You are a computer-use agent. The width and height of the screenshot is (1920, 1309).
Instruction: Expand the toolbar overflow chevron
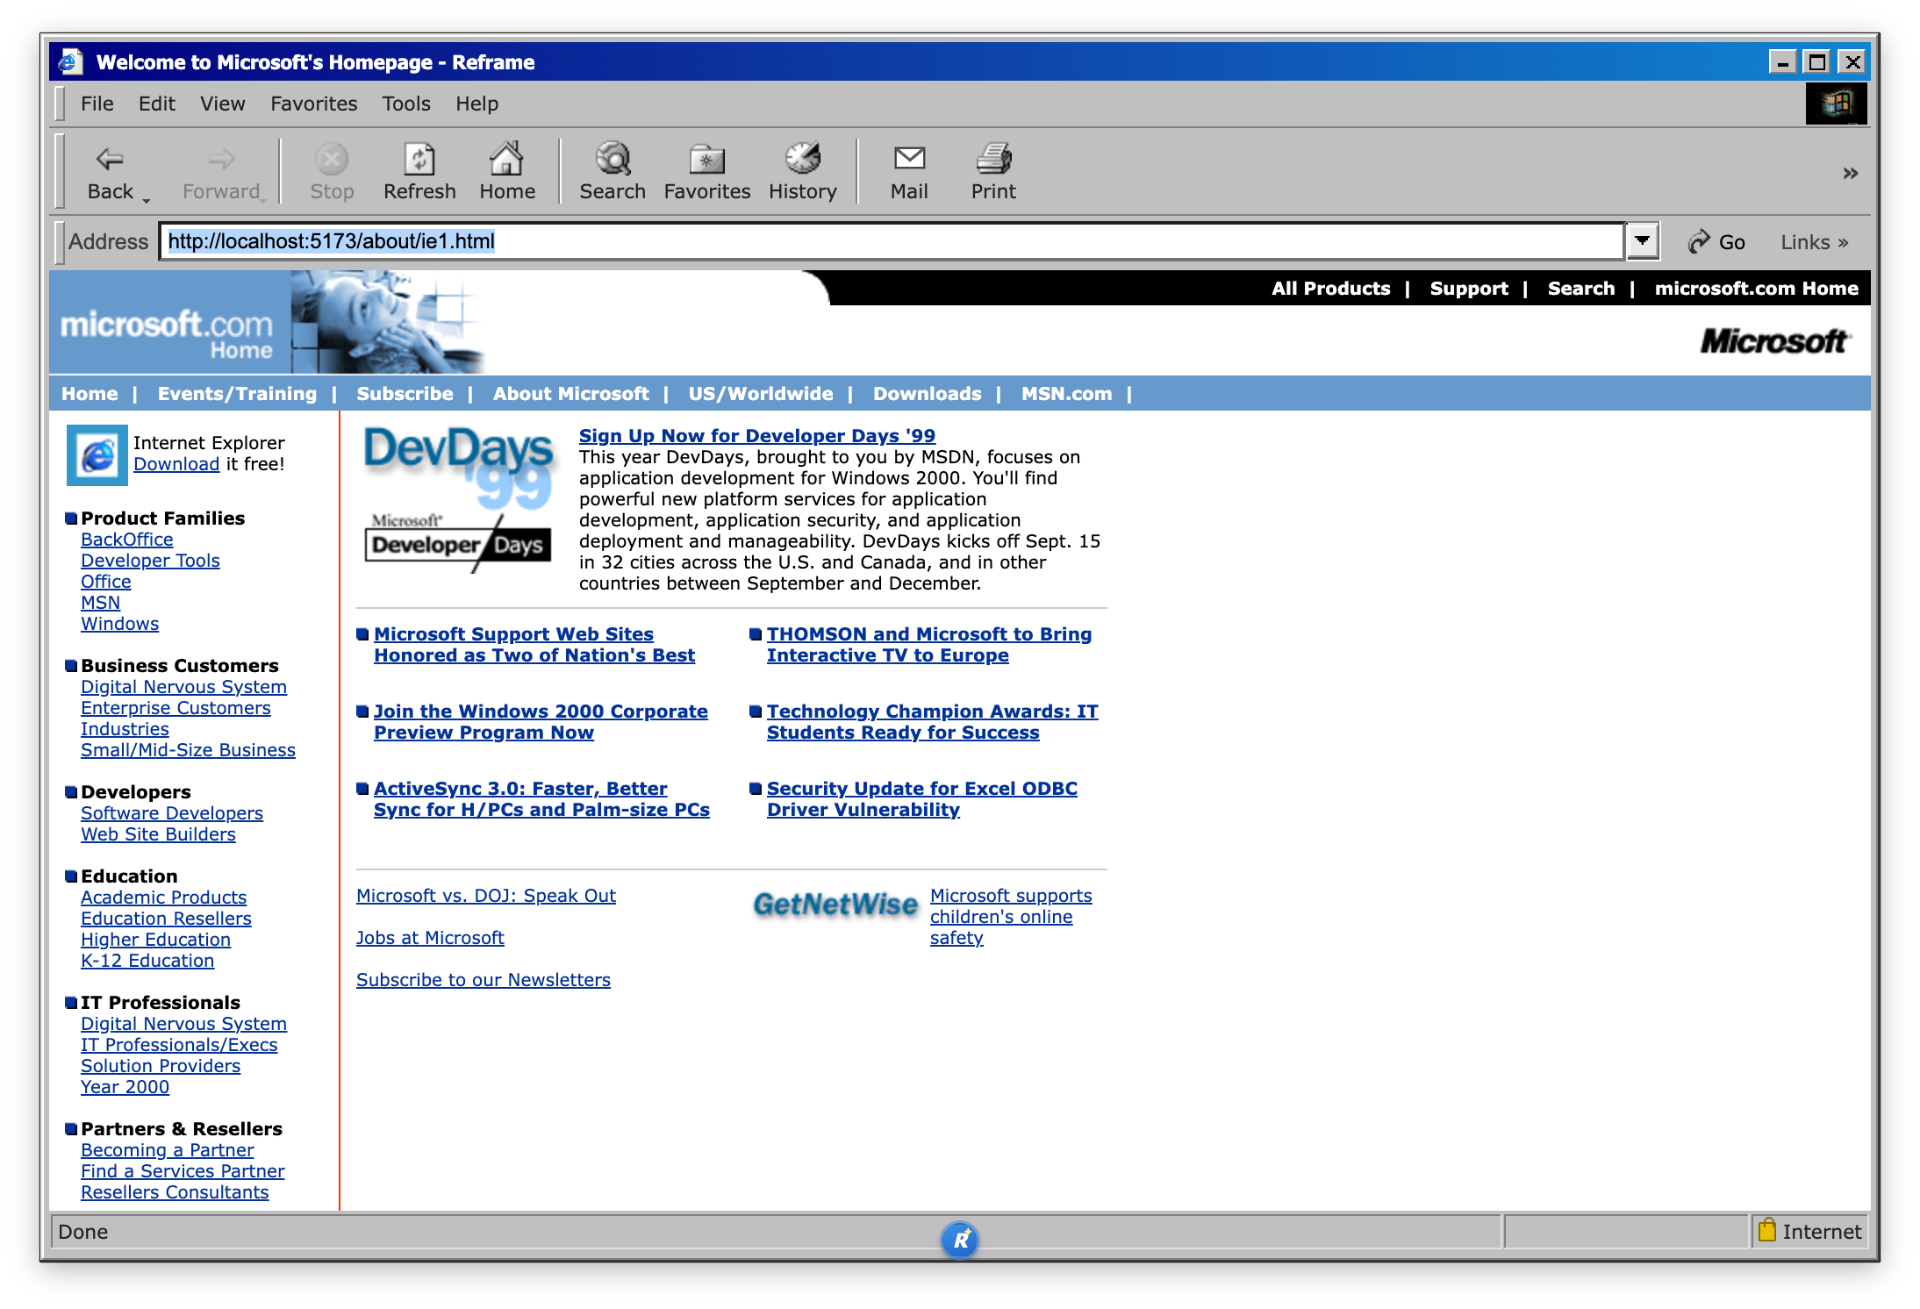1850,173
